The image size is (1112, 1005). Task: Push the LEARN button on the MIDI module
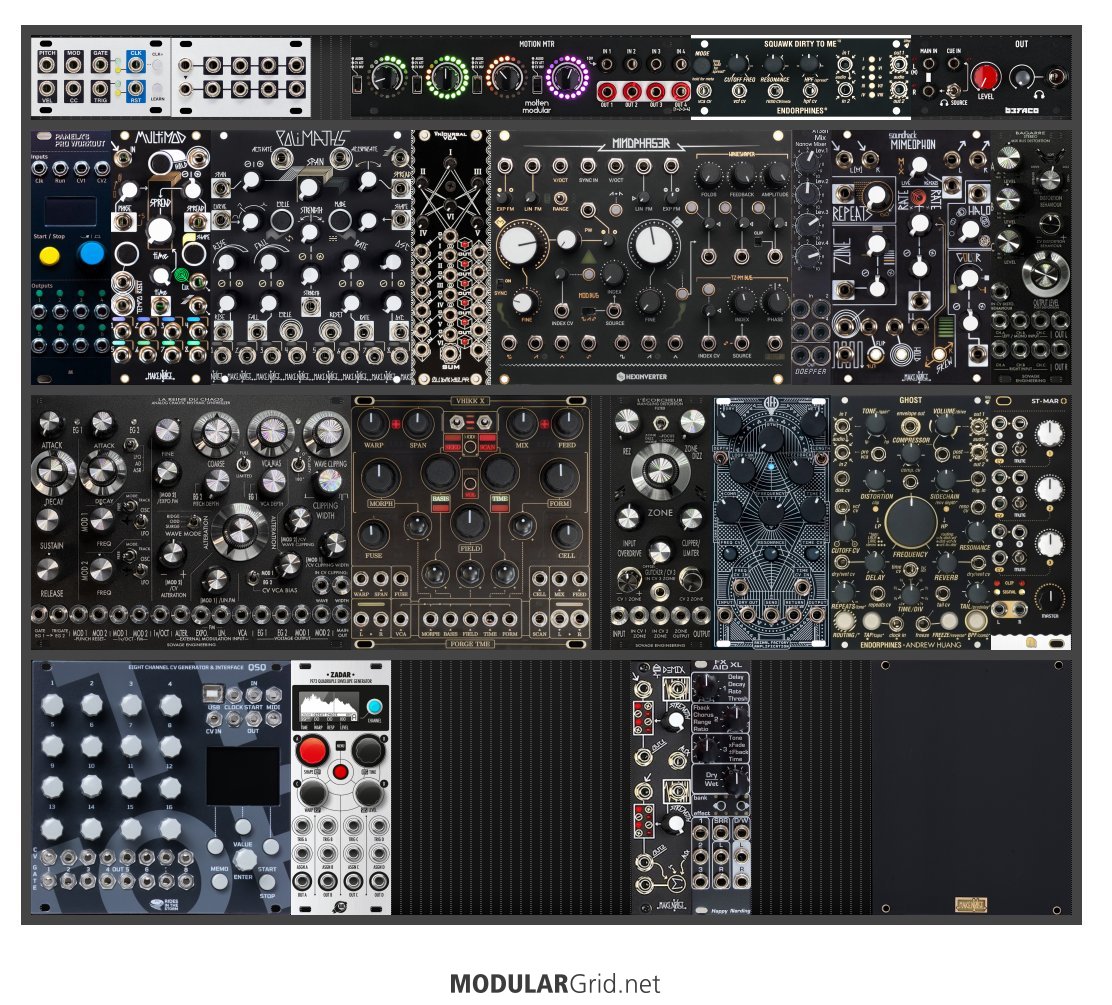pyautogui.click(x=157, y=89)
